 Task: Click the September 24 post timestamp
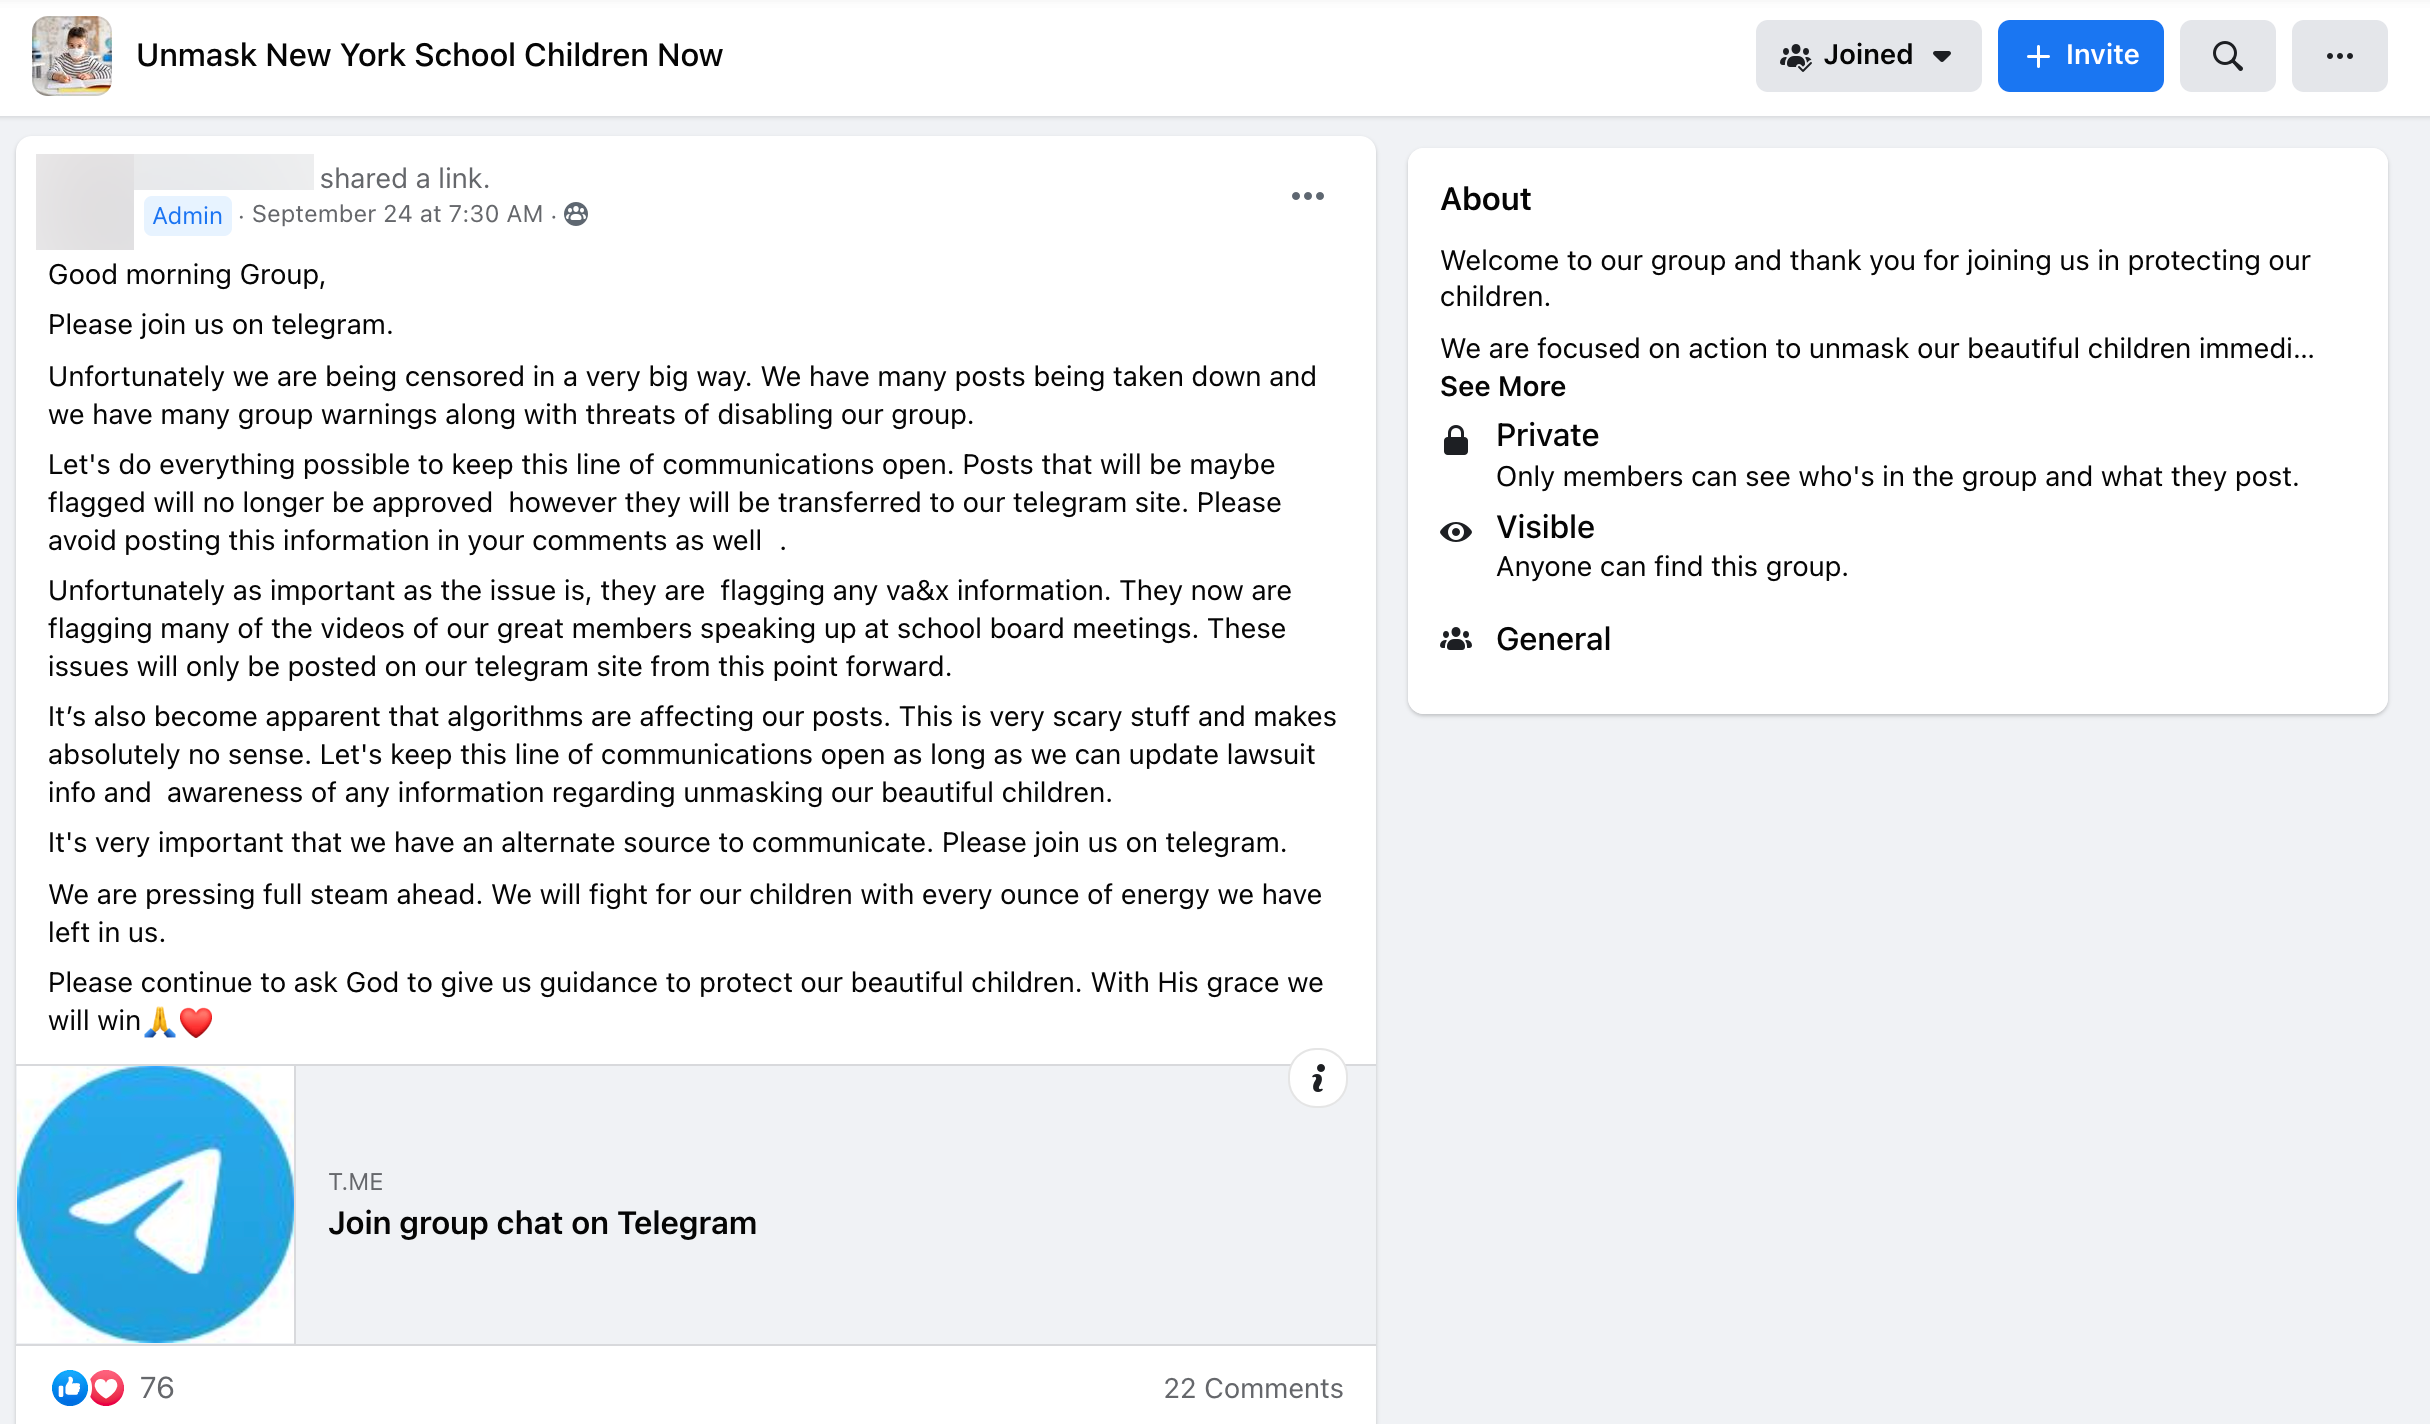coord(397,214)
